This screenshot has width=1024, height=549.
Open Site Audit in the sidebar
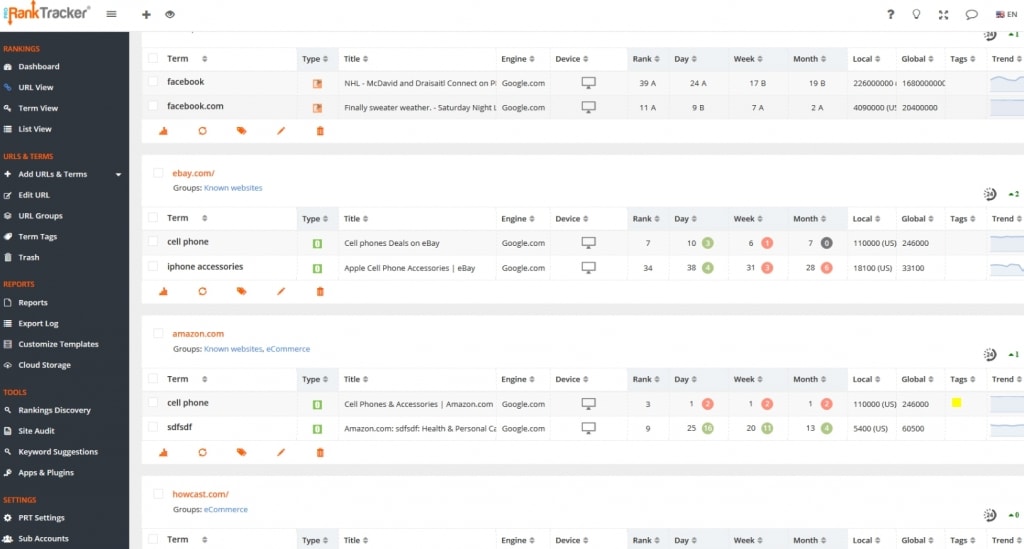click(x=37, y=431)
